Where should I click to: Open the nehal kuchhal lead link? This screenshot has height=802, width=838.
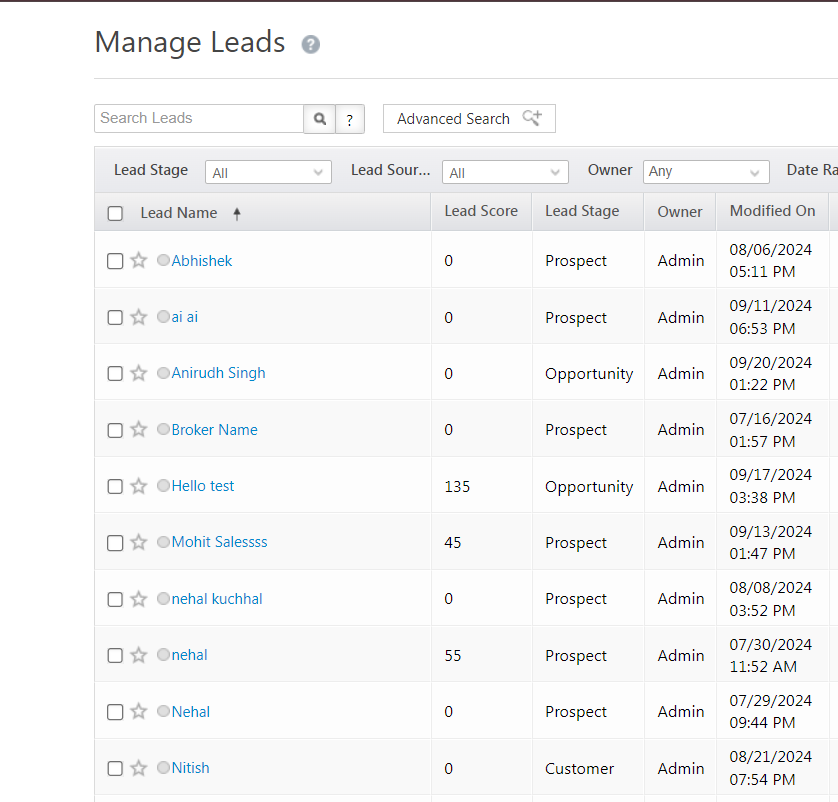216,599
